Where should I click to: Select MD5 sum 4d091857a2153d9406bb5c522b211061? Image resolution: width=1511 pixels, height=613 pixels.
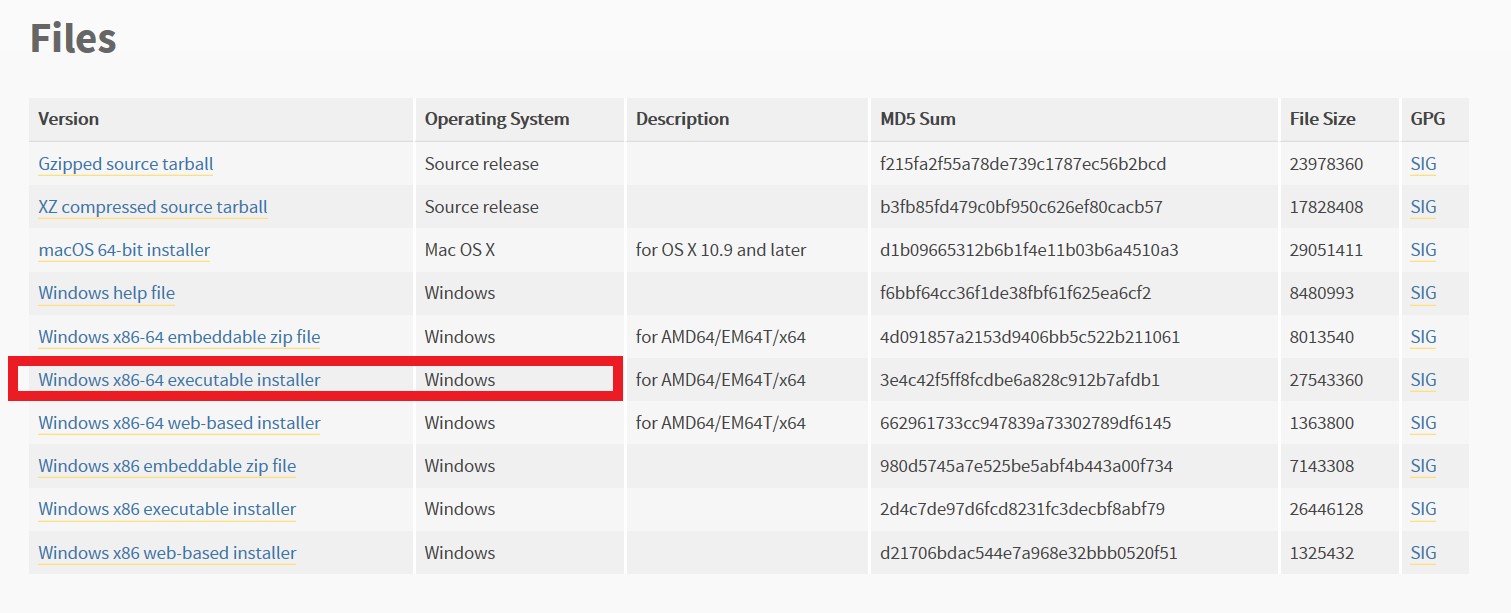[x=1030, y=337]
